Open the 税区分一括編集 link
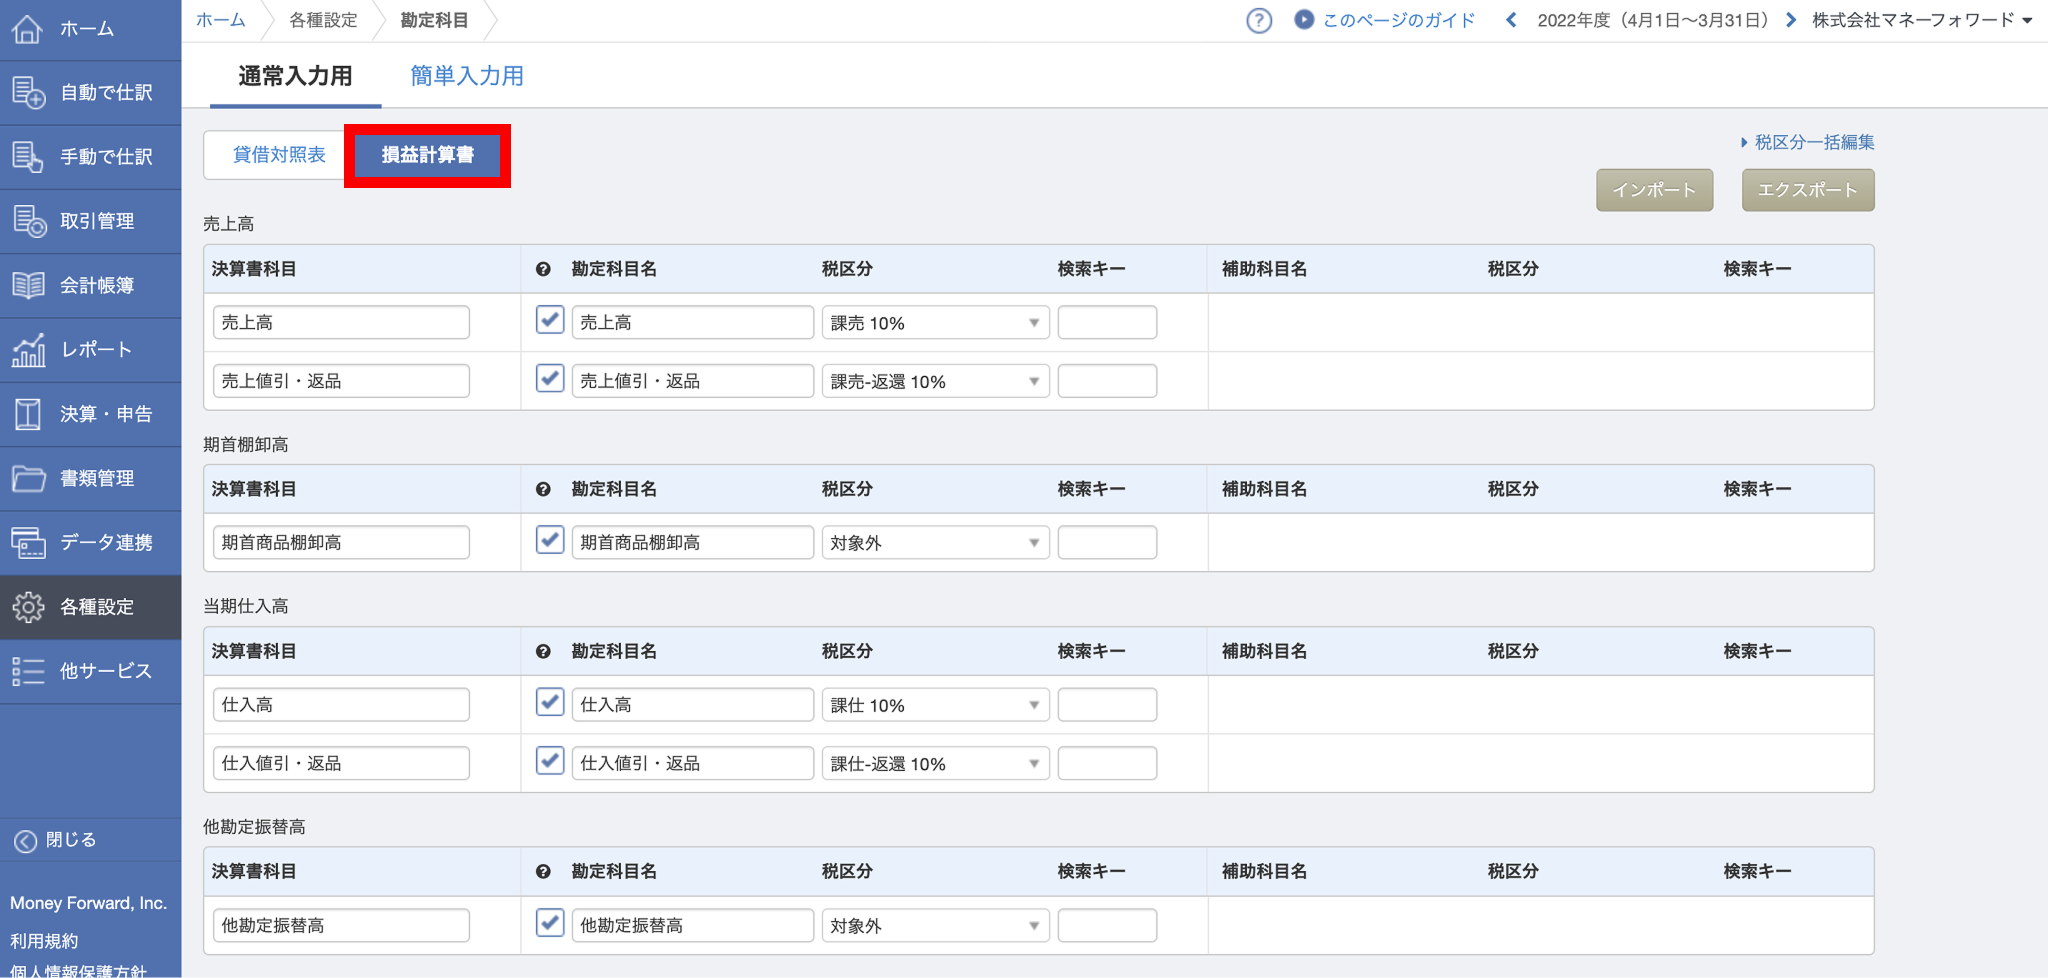This screenshot has width=2048, height=978. point(1813,142)
